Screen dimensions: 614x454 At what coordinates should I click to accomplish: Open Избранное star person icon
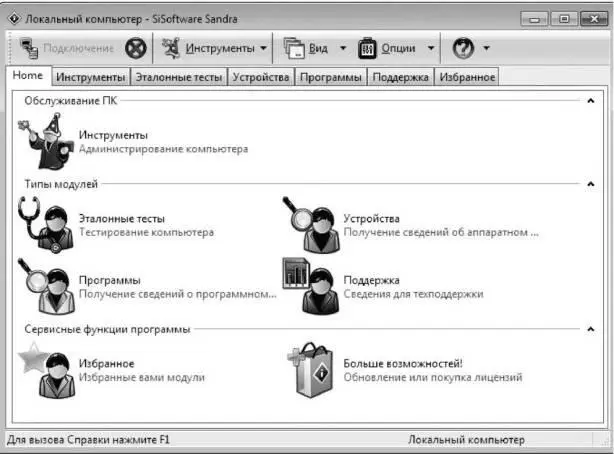pyautogui.click(x=46, y=370)
